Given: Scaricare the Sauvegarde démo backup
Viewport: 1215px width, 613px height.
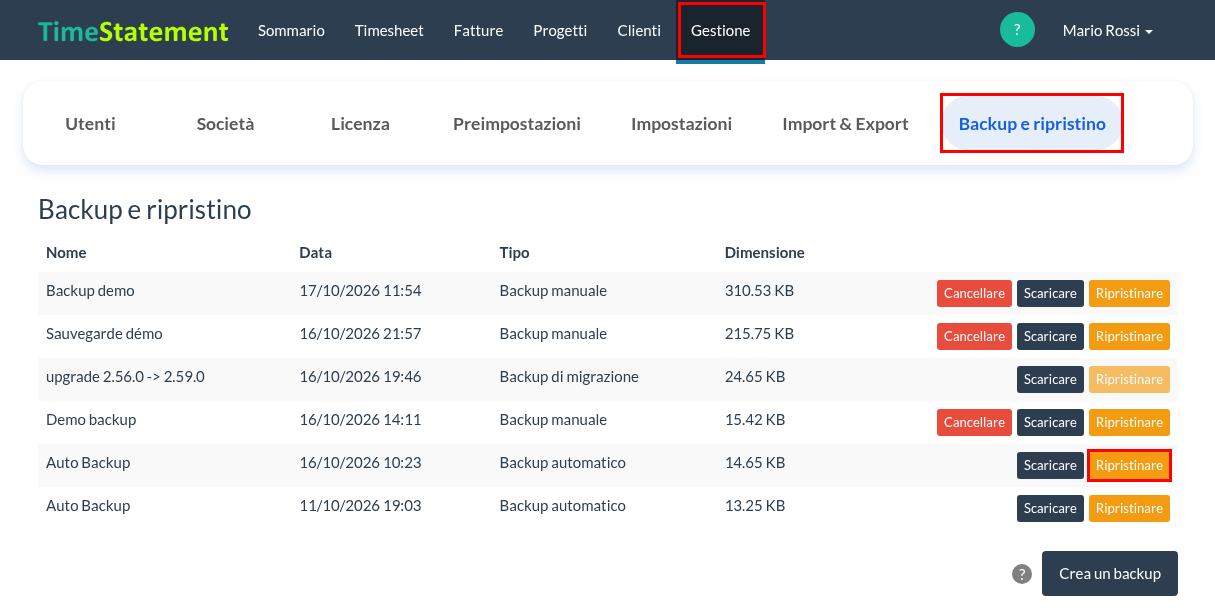Looking at the screenshot, I should click(x=1050, y=337).
